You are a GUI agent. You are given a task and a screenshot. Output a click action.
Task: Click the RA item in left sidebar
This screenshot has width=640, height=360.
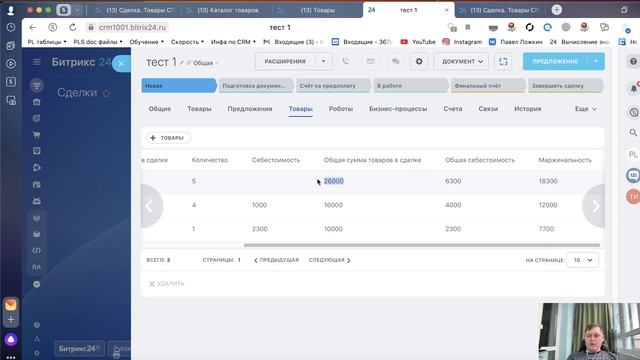(x=36, y=267)
